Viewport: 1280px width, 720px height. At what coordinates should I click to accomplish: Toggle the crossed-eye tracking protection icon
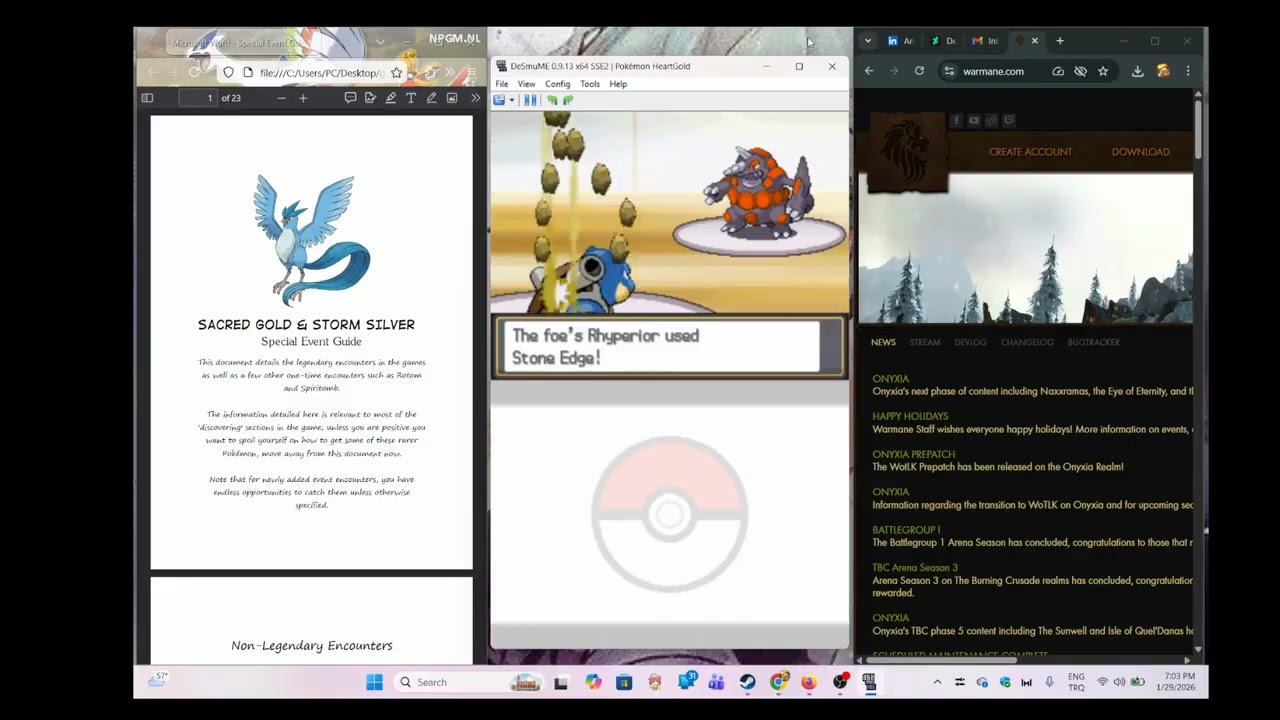coord(1080,71)
